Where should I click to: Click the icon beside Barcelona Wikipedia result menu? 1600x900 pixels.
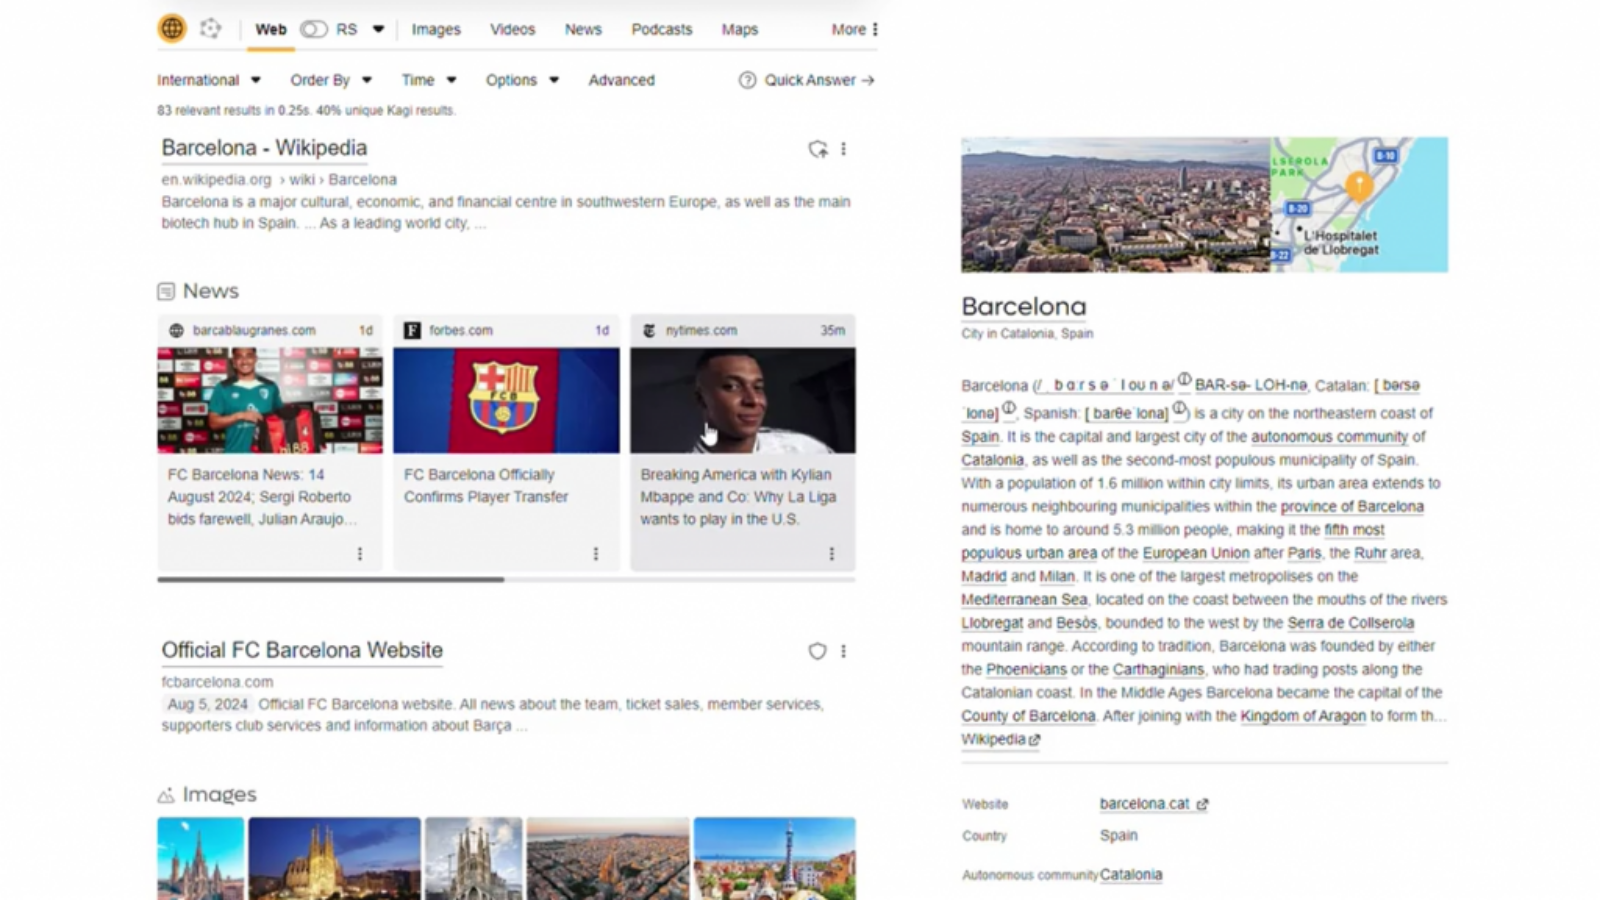point(818,149)
